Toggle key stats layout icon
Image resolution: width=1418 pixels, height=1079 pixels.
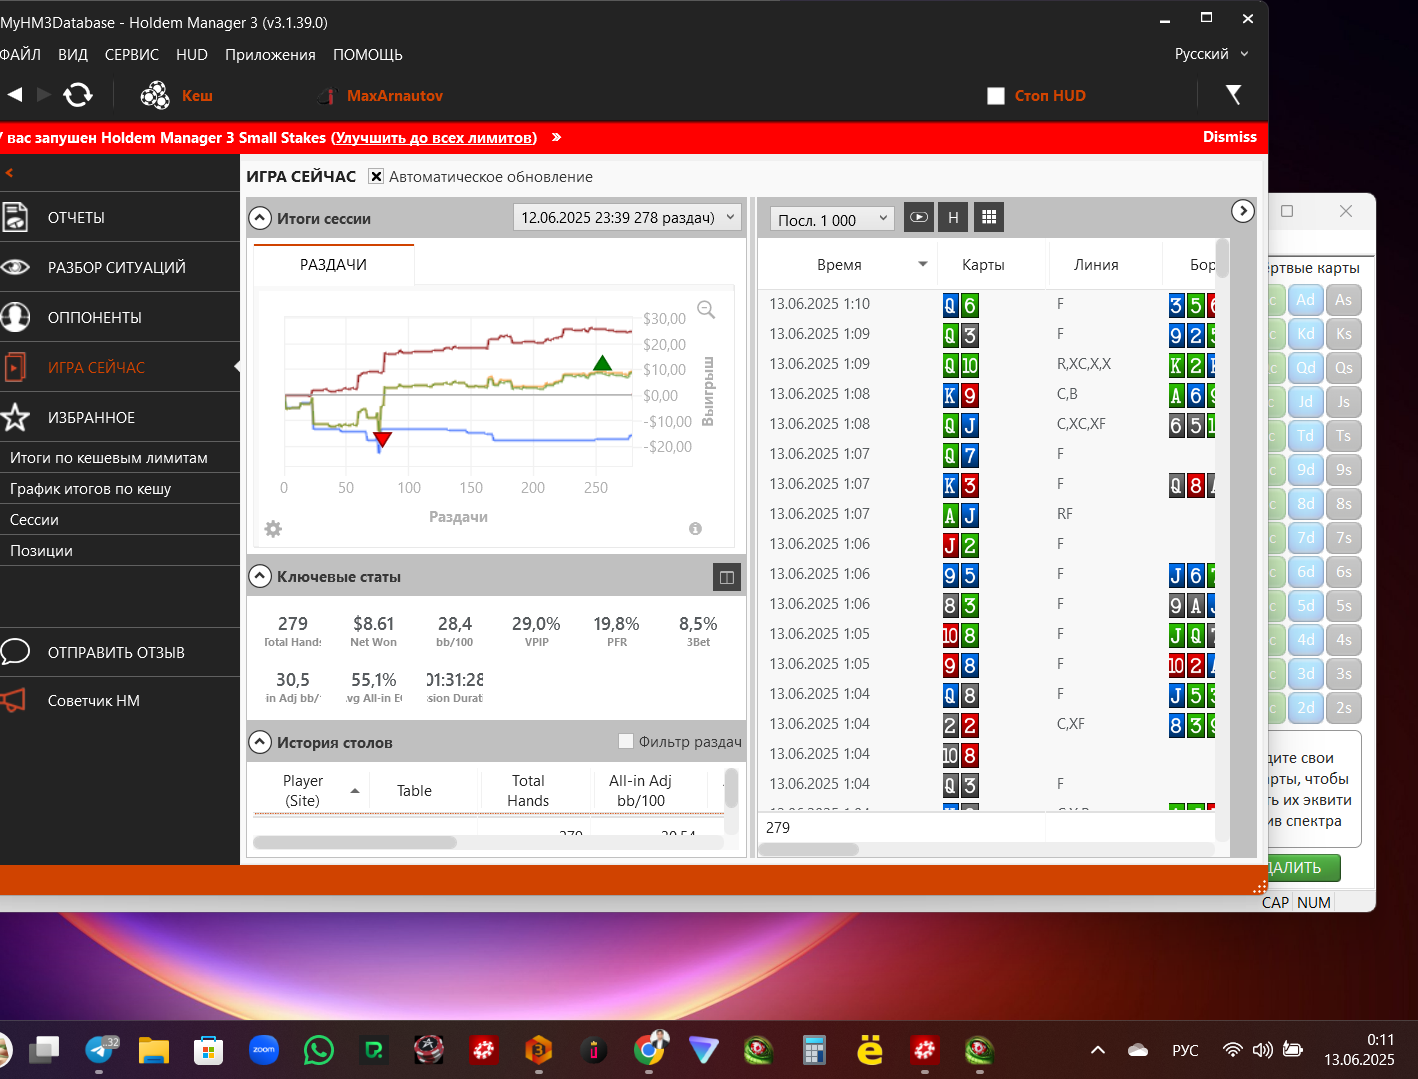[727, 577]
